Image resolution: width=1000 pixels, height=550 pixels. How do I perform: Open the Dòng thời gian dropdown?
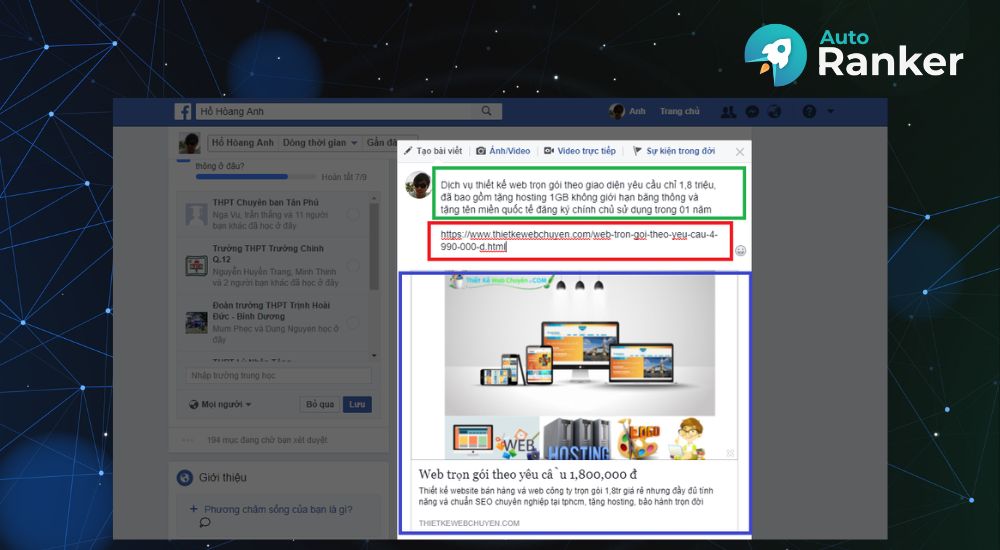coord(320,143)
